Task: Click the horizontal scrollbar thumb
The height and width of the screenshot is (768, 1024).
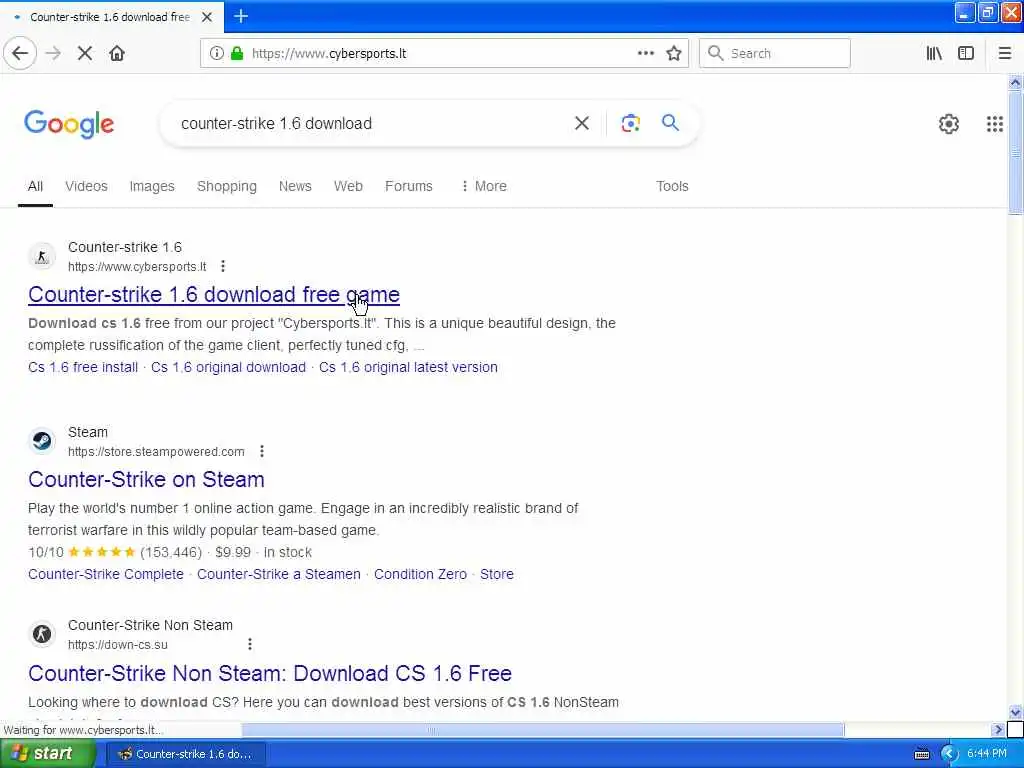Action: click(543, 729)
